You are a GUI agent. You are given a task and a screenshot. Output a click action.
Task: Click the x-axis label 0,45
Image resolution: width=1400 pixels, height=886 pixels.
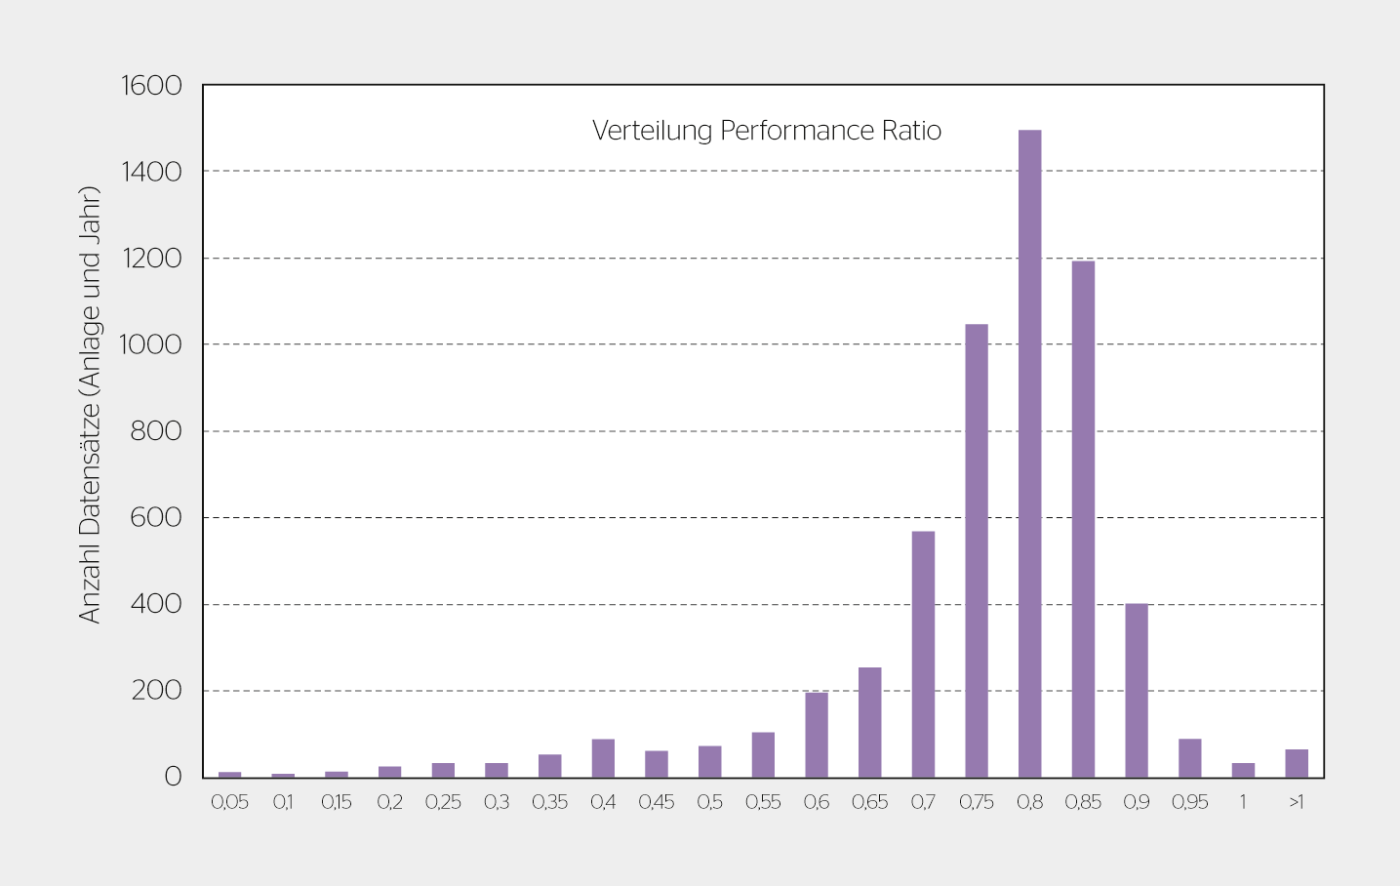pos(657,802)
